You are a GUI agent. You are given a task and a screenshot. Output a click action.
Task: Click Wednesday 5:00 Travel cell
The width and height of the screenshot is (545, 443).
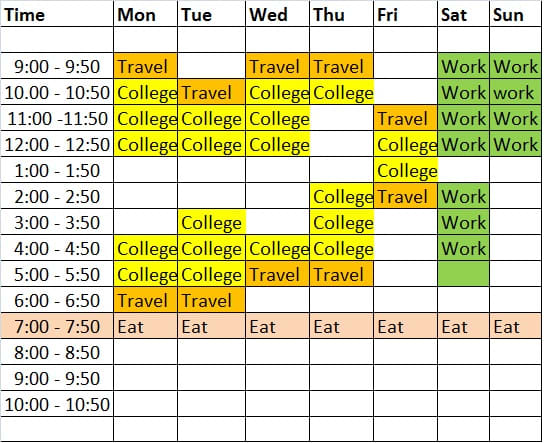coord(277,274)
